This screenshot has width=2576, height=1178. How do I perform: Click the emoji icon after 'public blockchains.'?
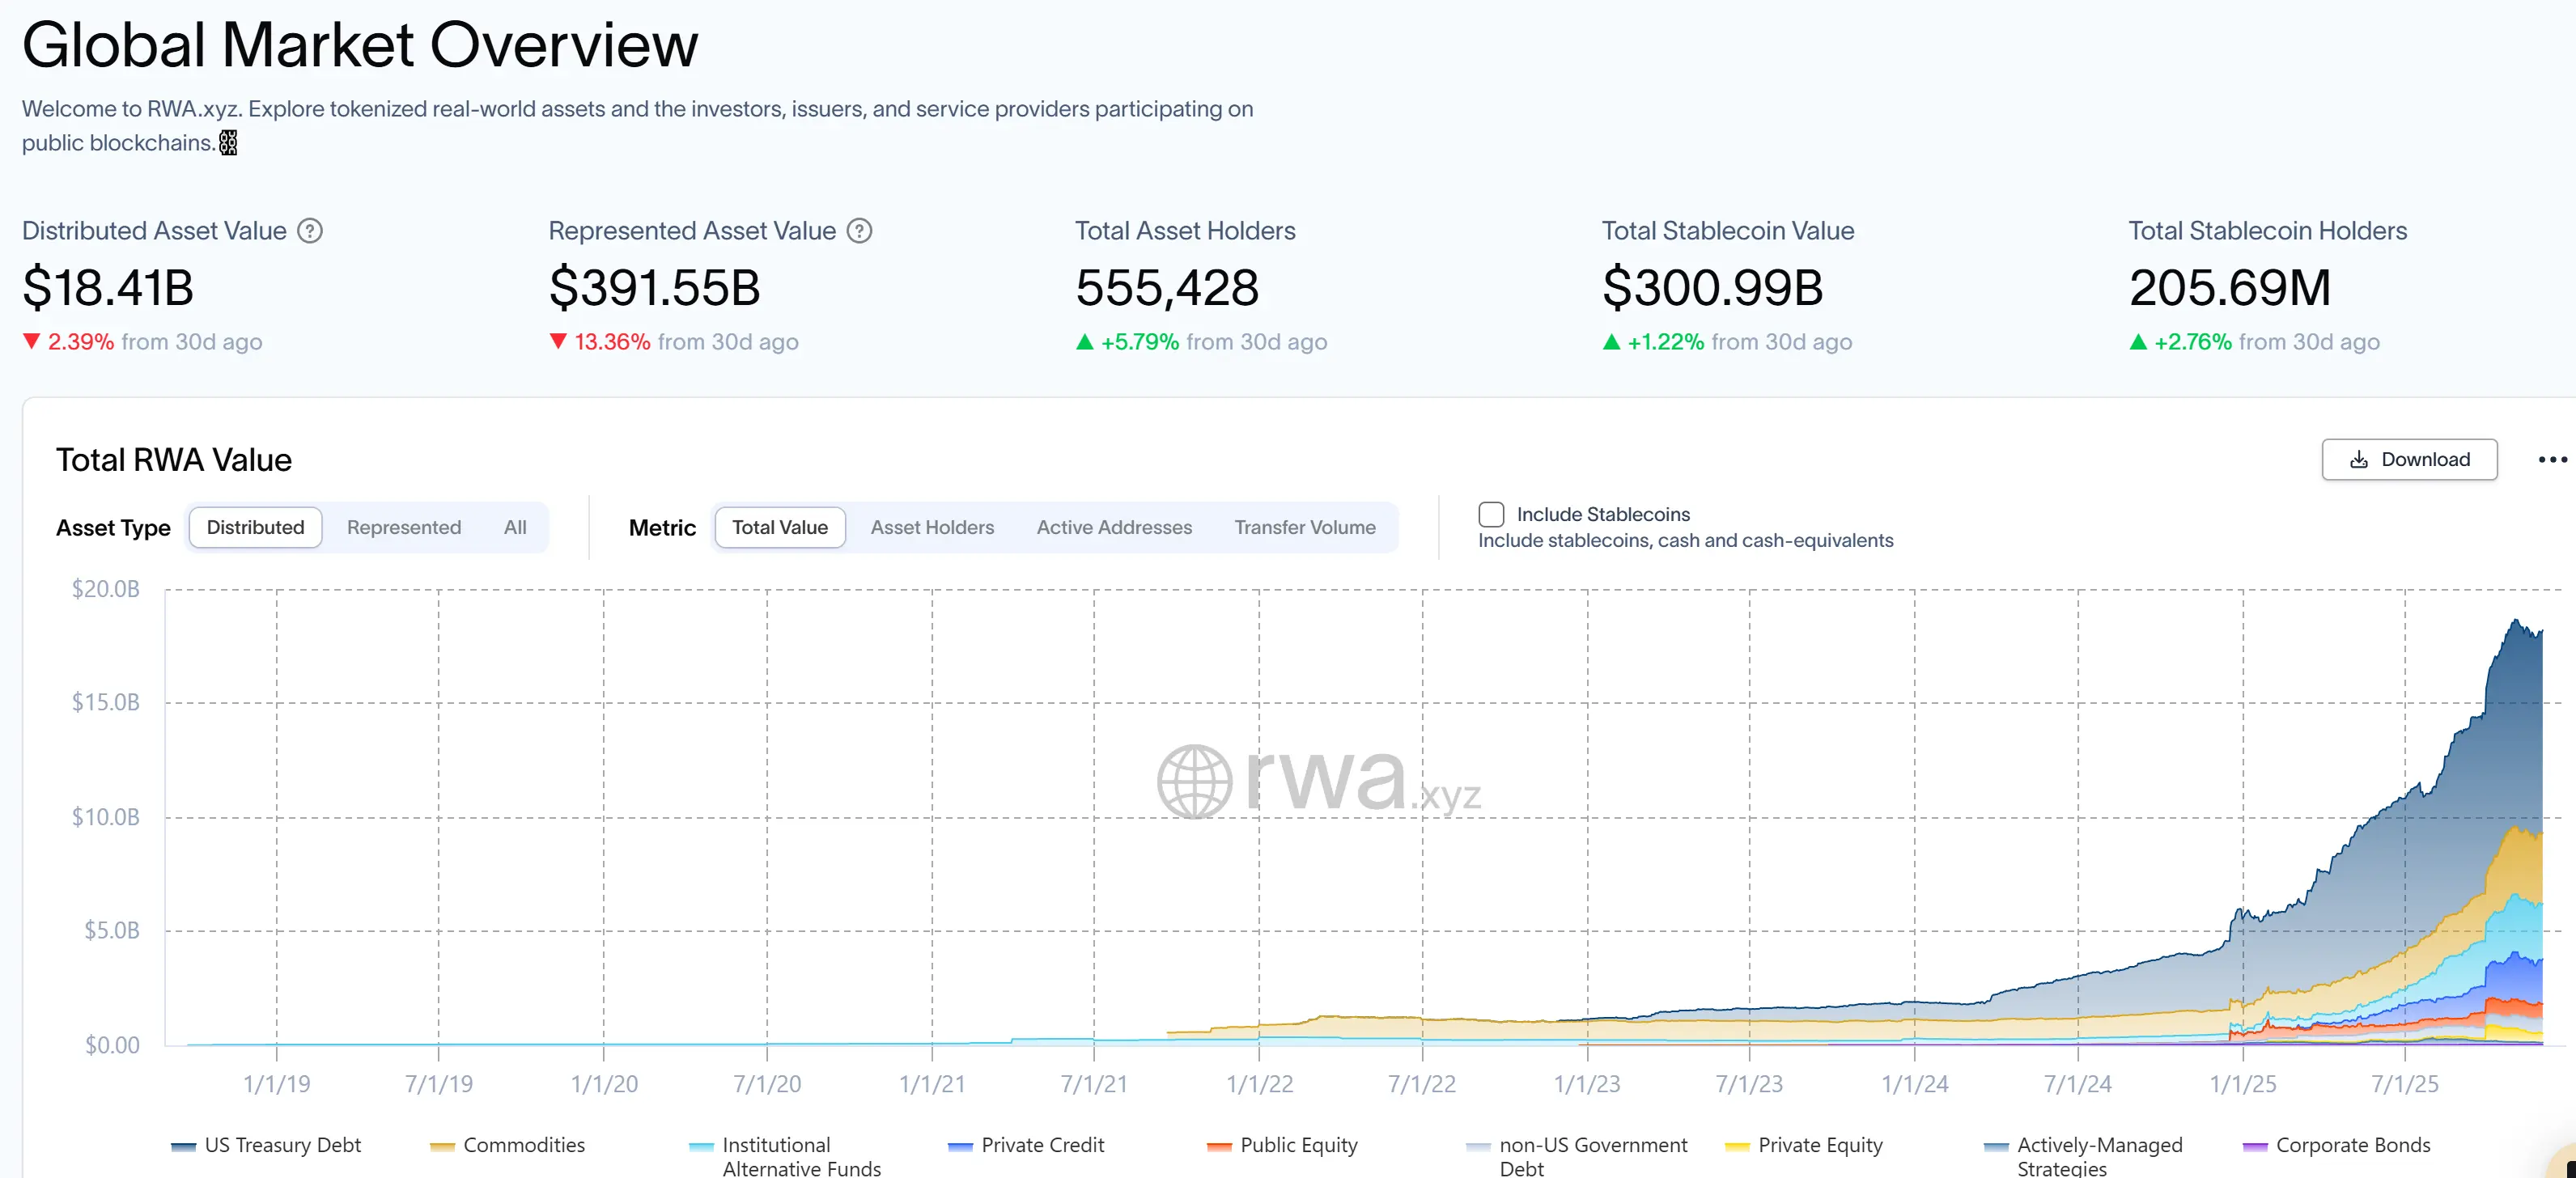tap(228, 143)
